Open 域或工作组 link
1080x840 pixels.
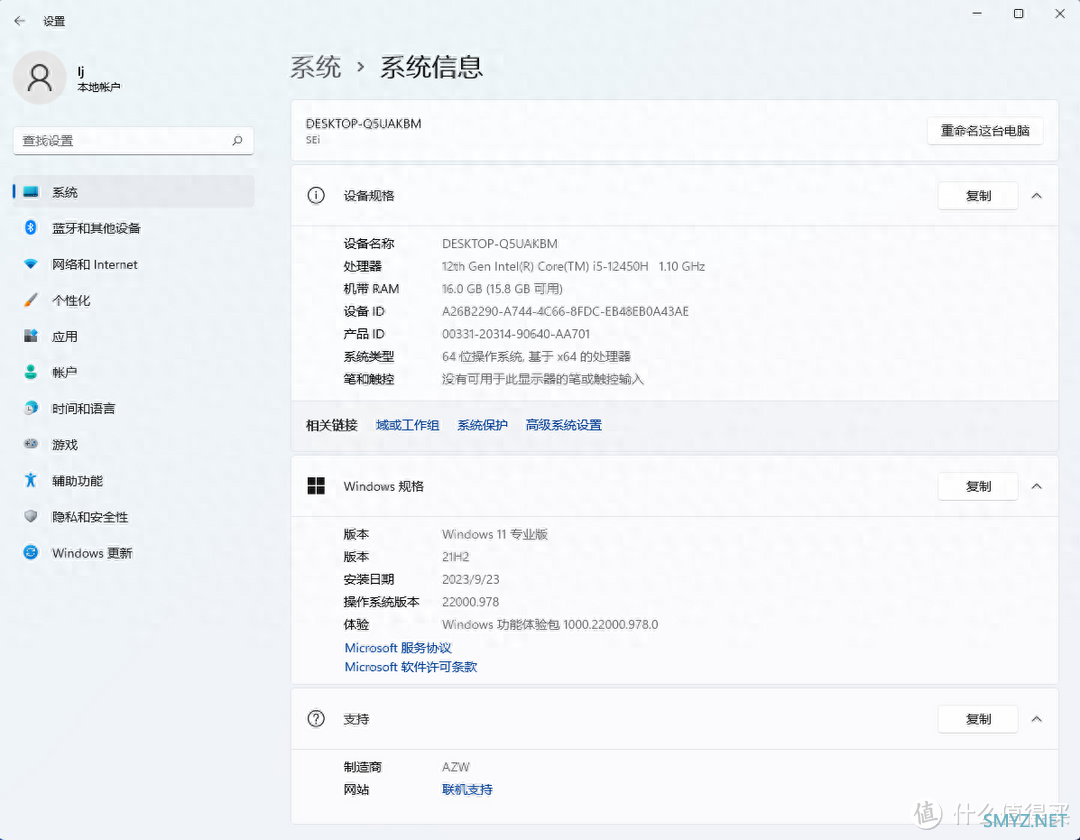[x=408, y=425]
